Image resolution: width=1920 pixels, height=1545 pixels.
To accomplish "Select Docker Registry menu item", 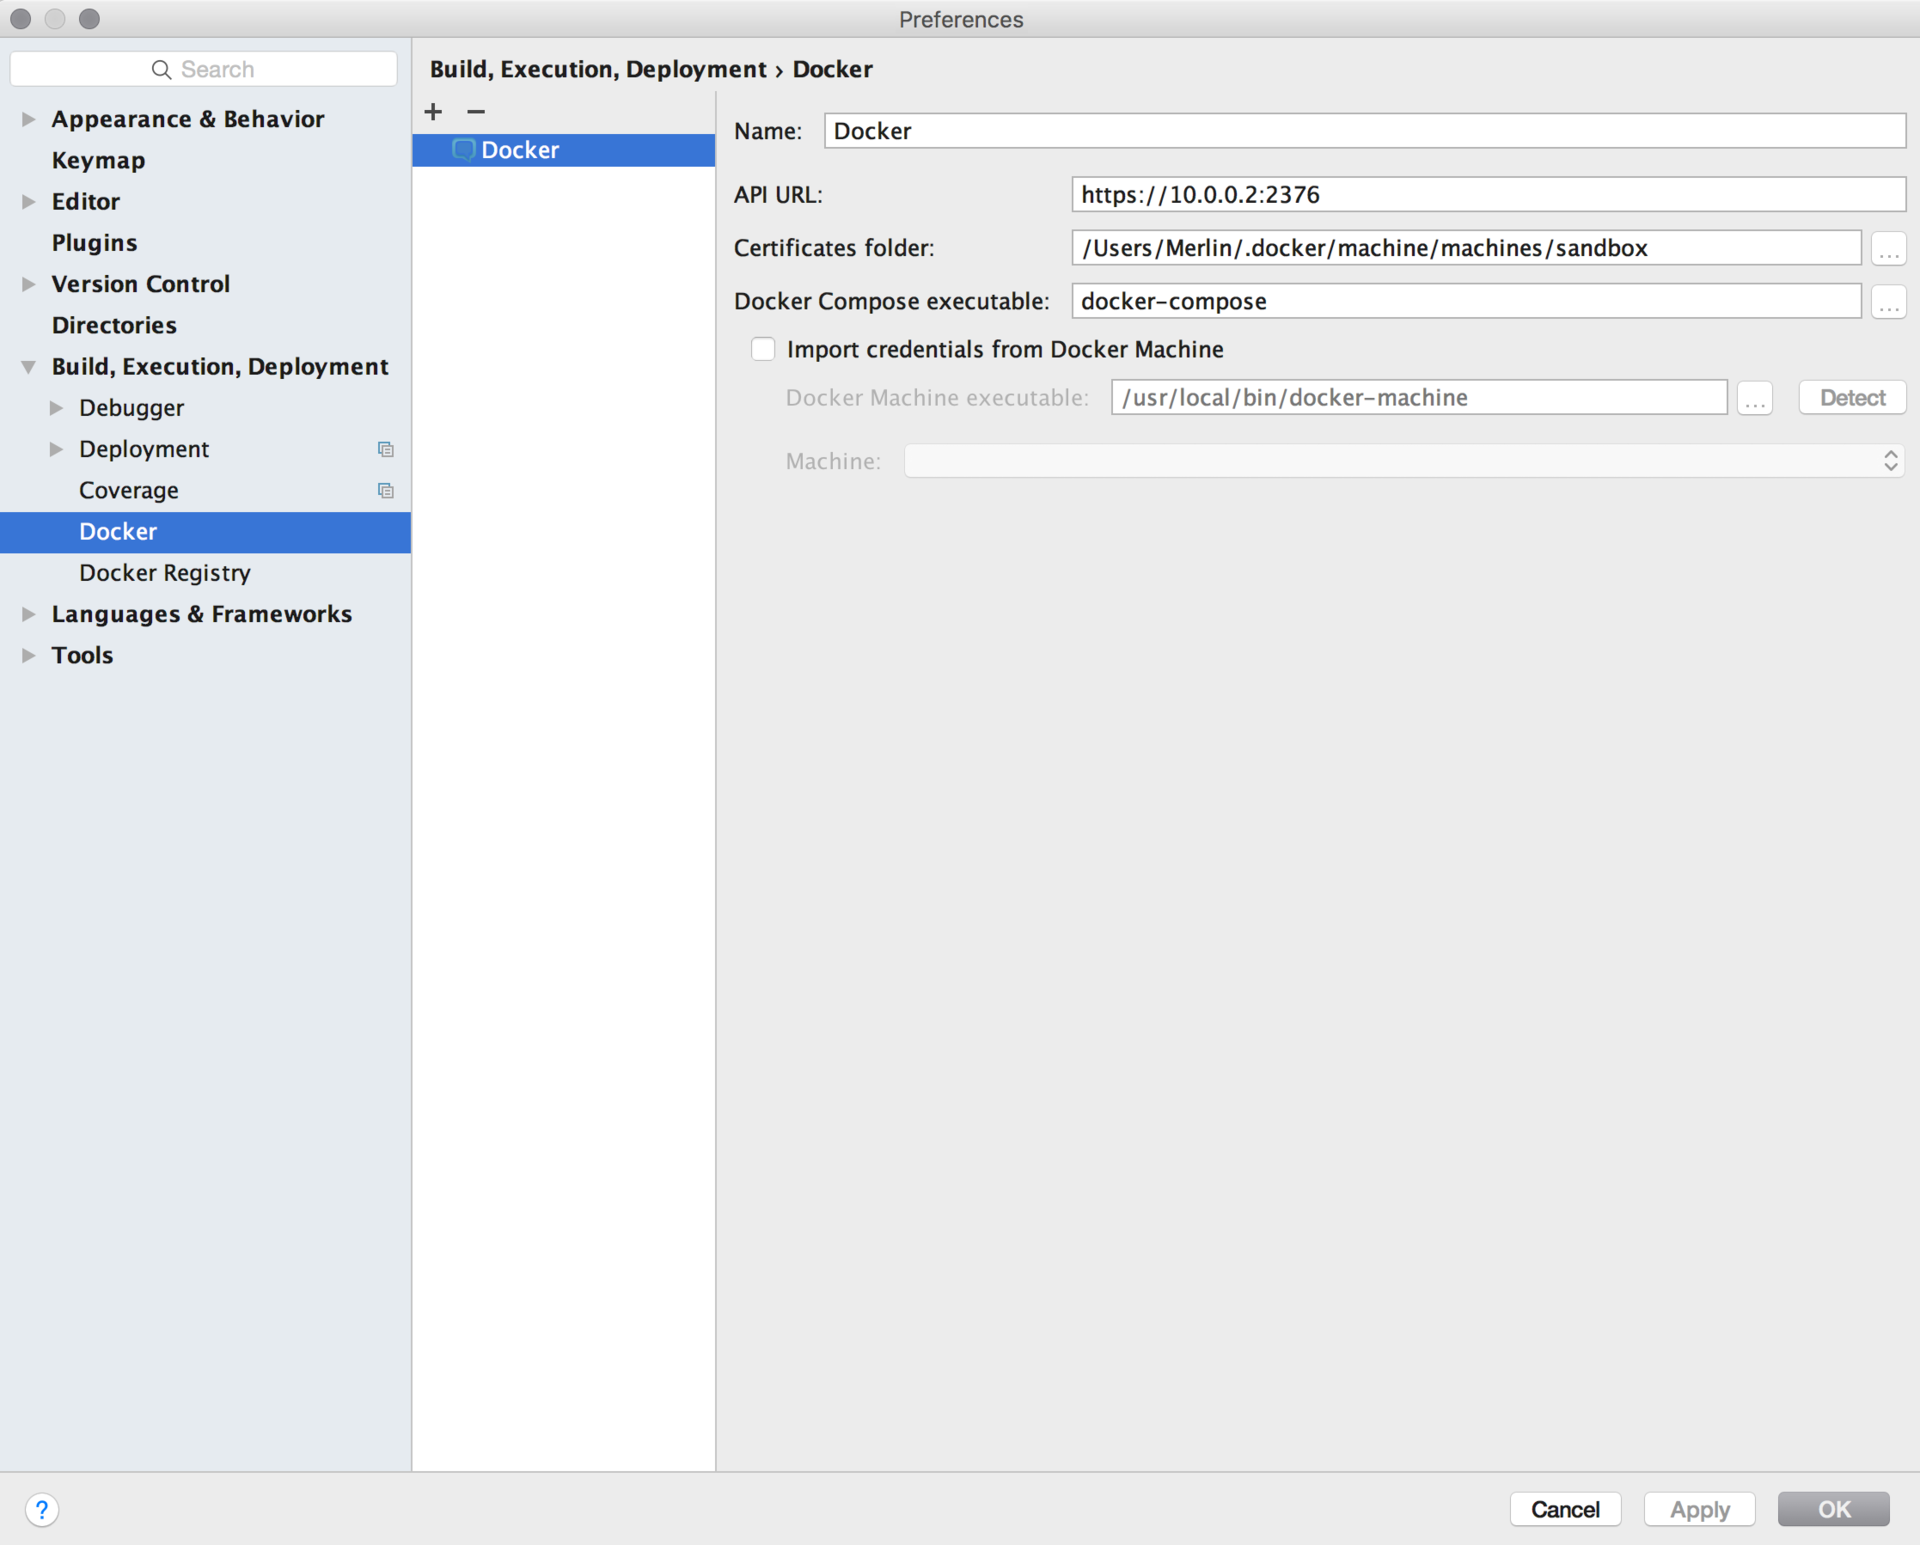I will [x=164, y=572].
